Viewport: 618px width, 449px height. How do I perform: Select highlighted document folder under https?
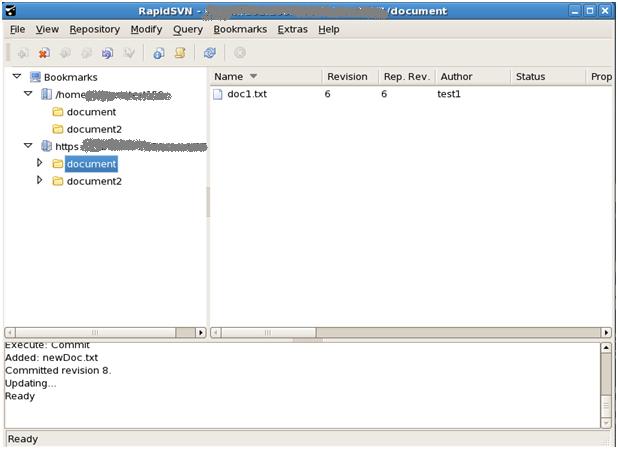[91, 164]
